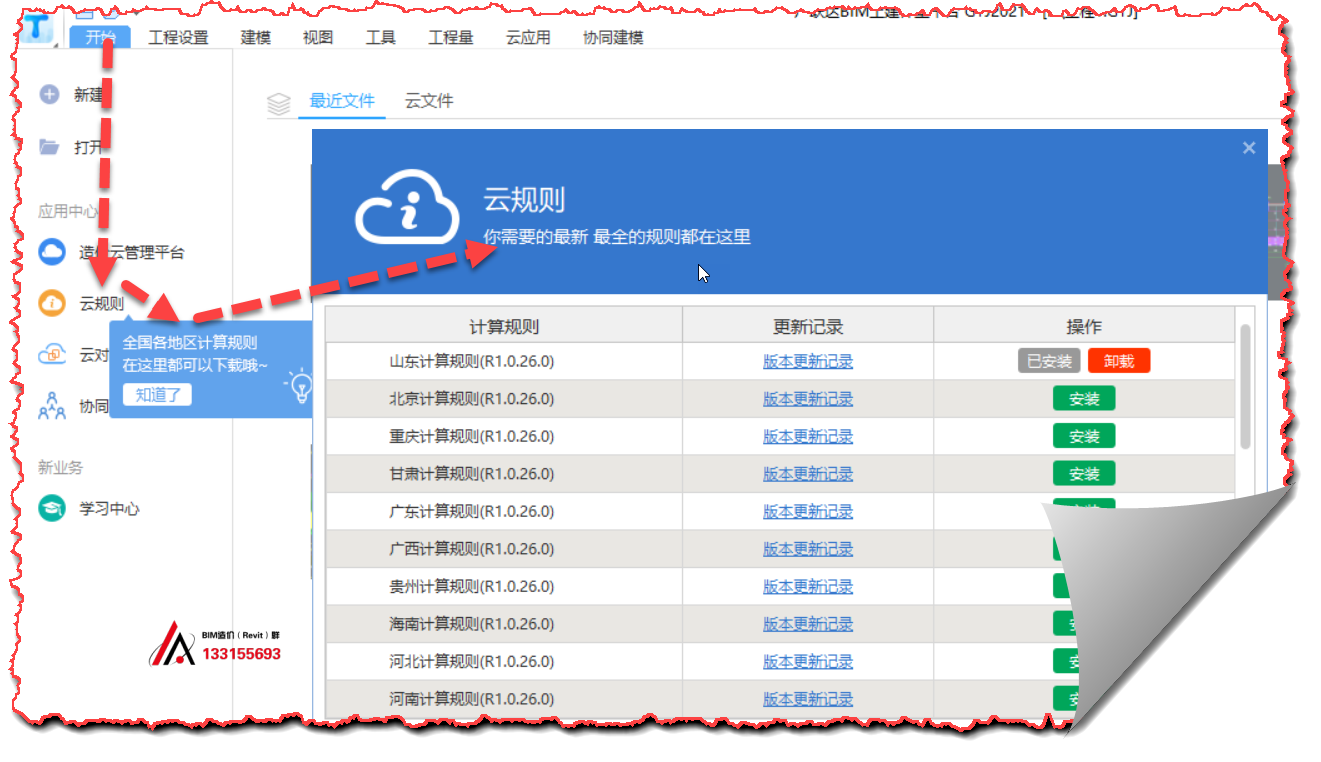Install 甘肃计算规则
The width and height of the screenshot is (1321, 762).
(x=1084, y=474)
